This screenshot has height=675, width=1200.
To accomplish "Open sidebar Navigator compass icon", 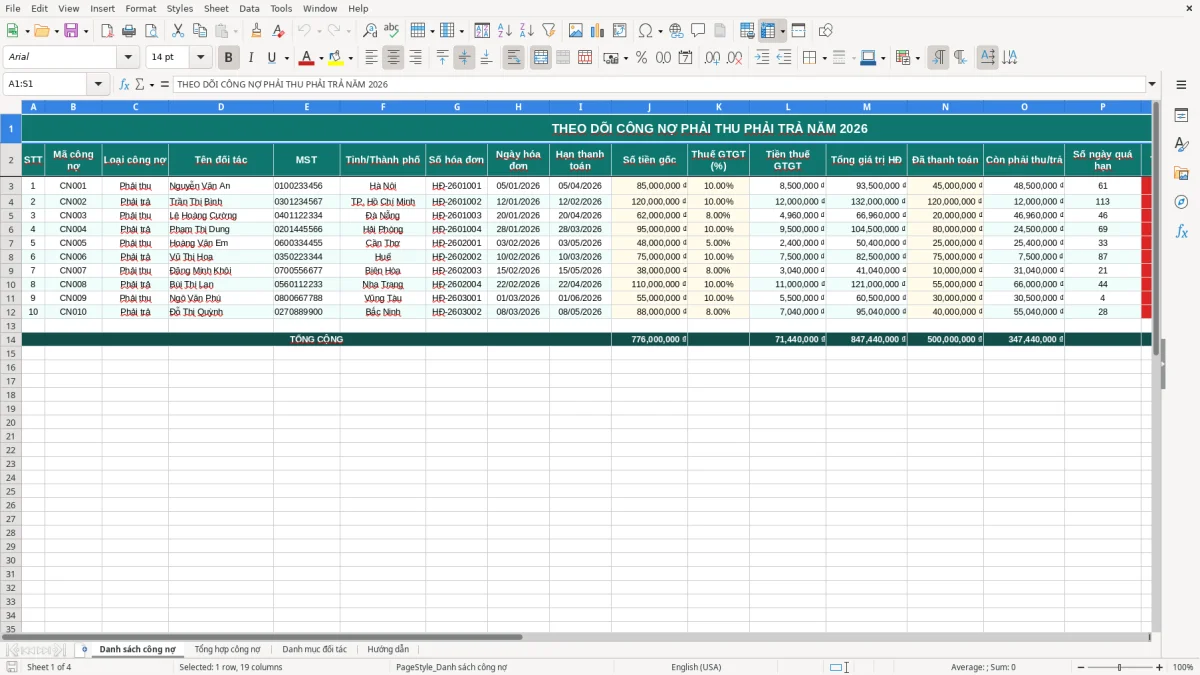I will coord(1181,203).
